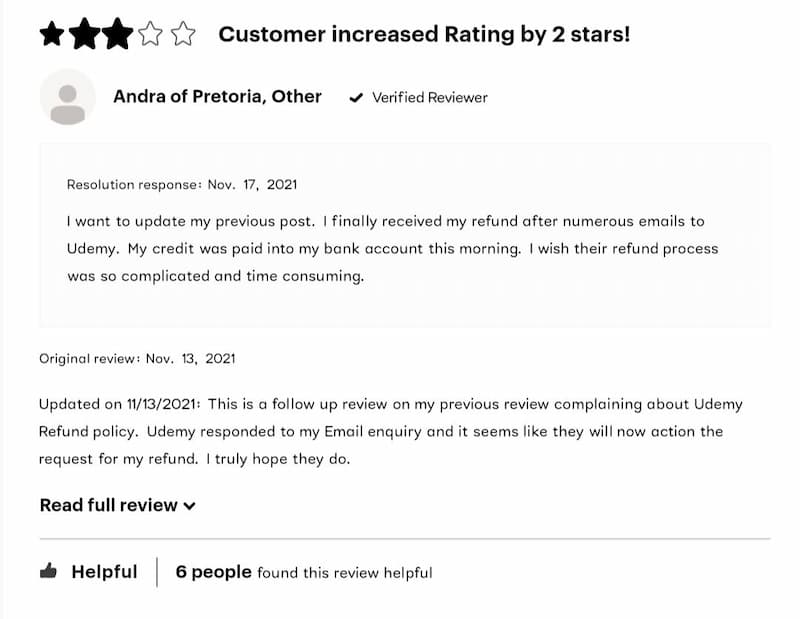
Task: Click the 'found this review helpful' text
Action: pyautogui.click(x=345, y=573)
